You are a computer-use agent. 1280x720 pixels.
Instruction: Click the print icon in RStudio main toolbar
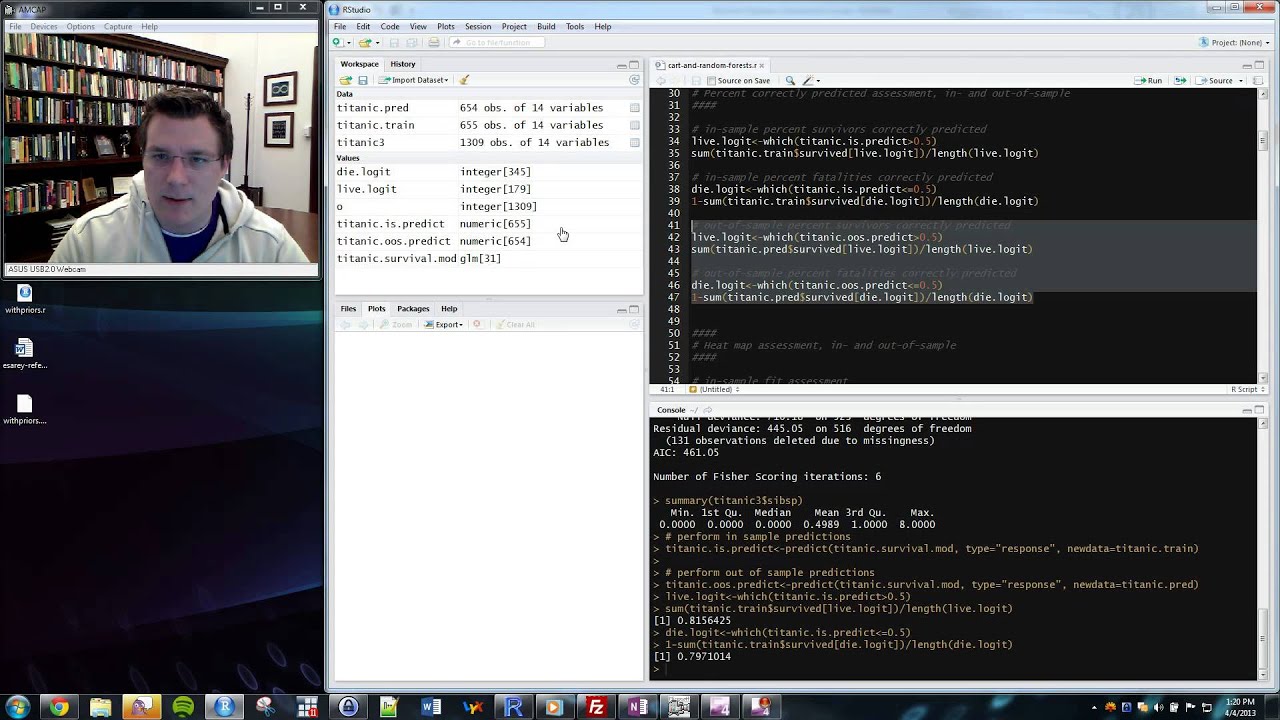click(x=433, y=42)
